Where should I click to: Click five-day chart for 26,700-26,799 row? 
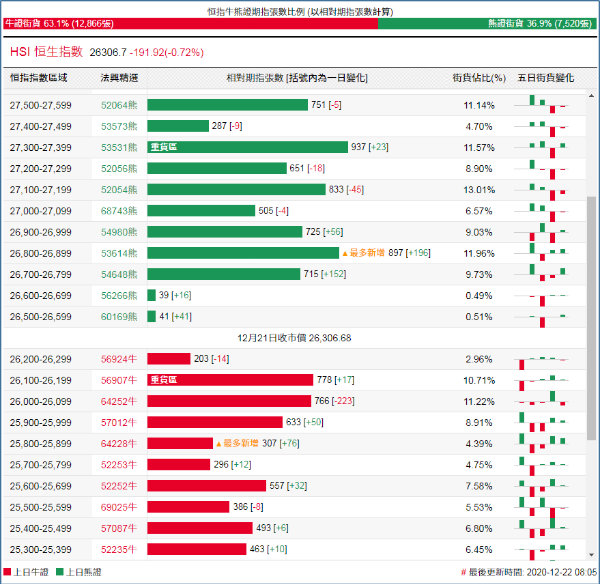tap(541, 273)
